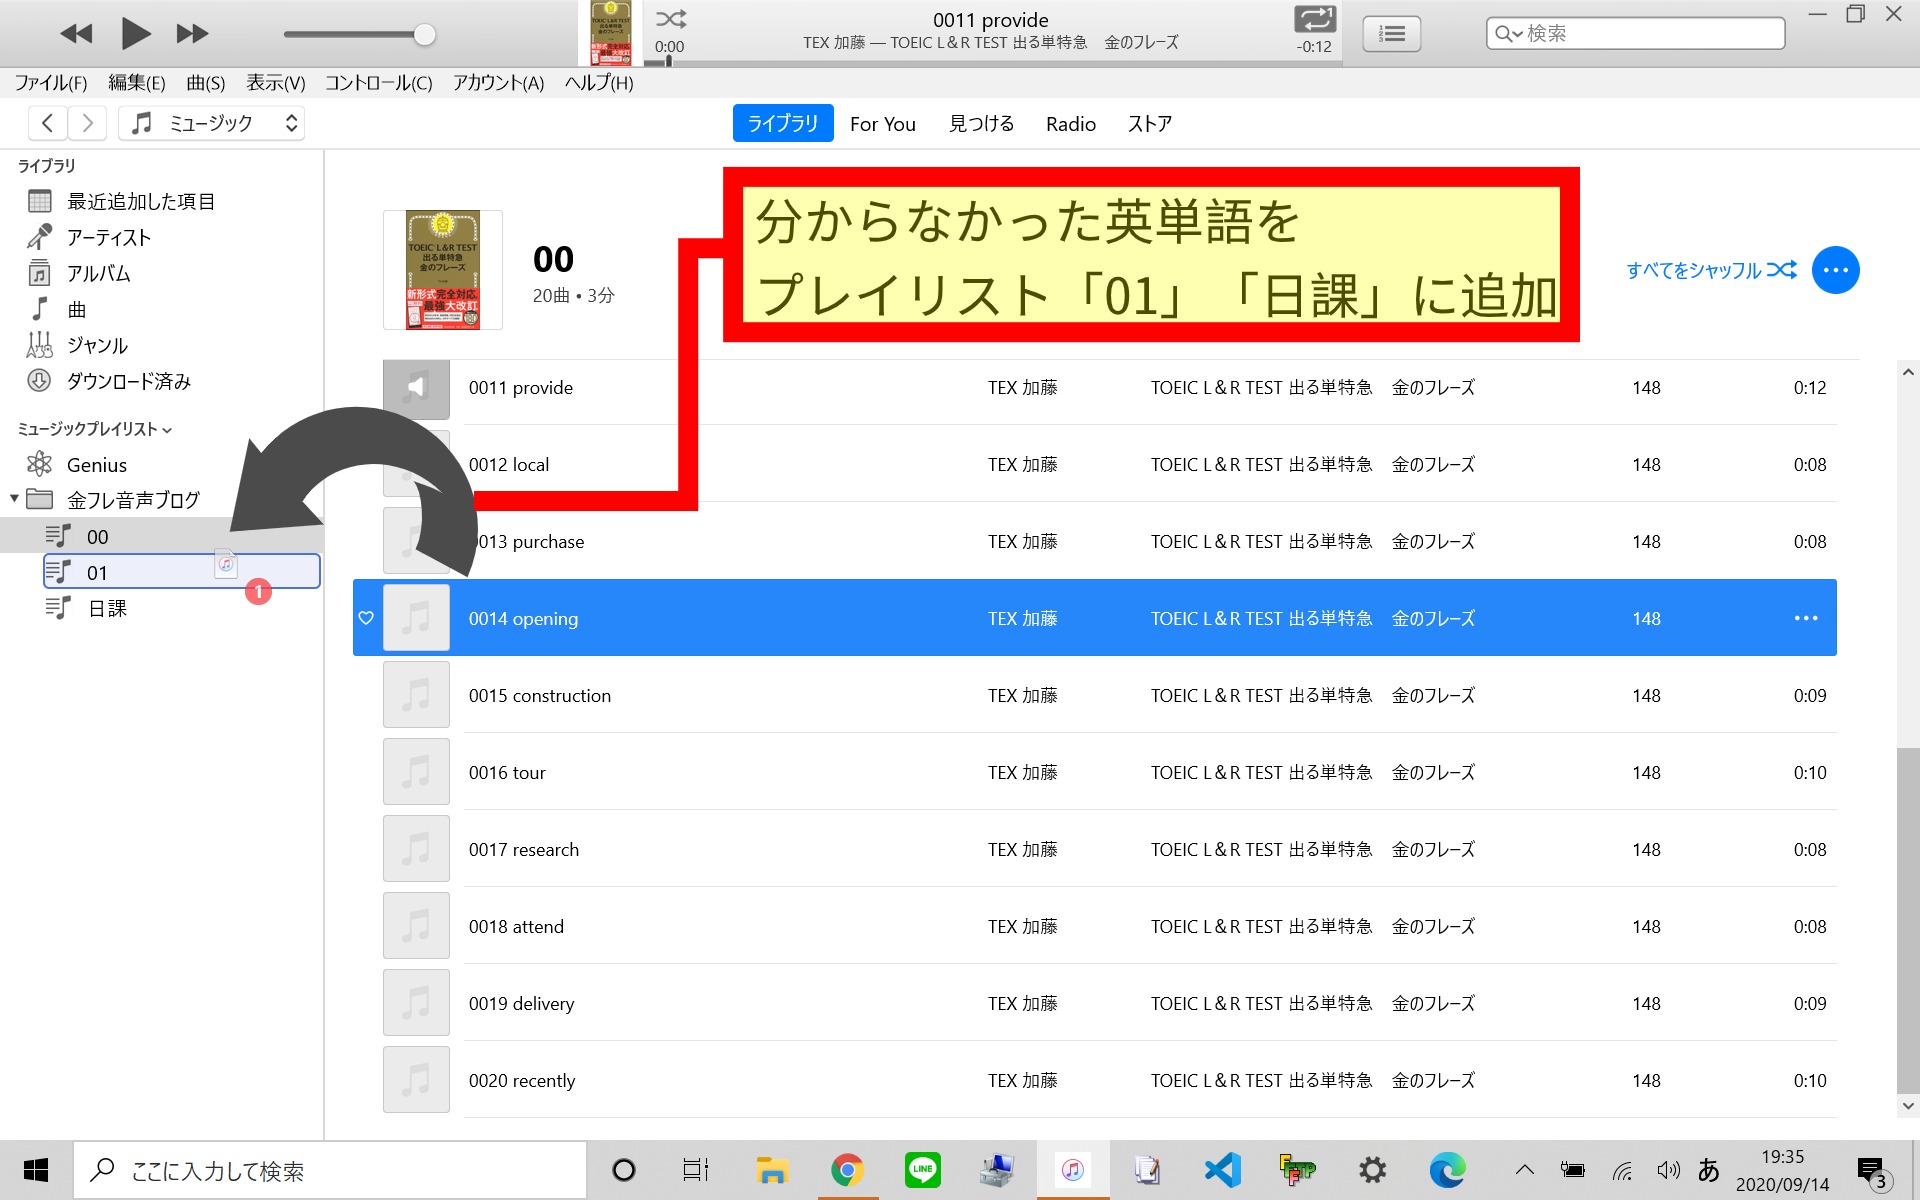
Task: Adjust the volume slider knob
Action: (x=425, y=35)
